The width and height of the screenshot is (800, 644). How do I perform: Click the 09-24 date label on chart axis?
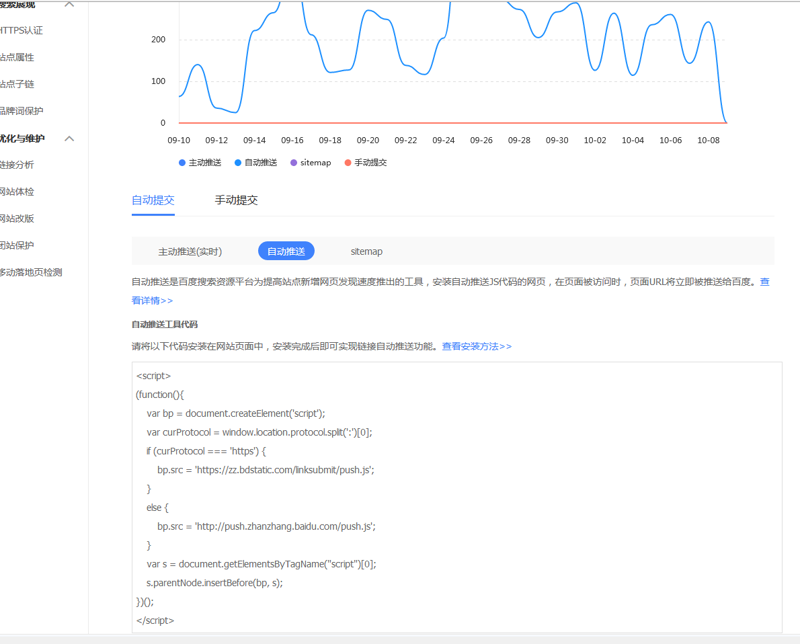point(443,140)
